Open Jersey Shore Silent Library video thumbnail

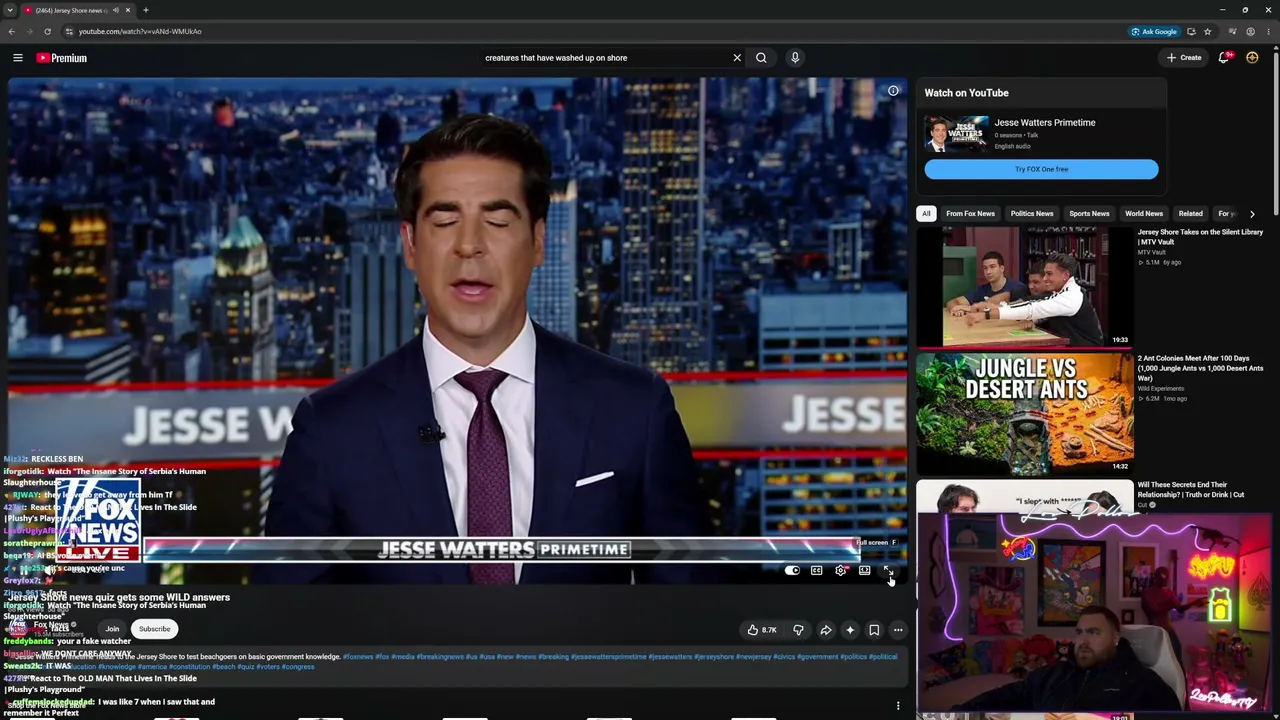pyautogui.click(x=1025, y=287)
